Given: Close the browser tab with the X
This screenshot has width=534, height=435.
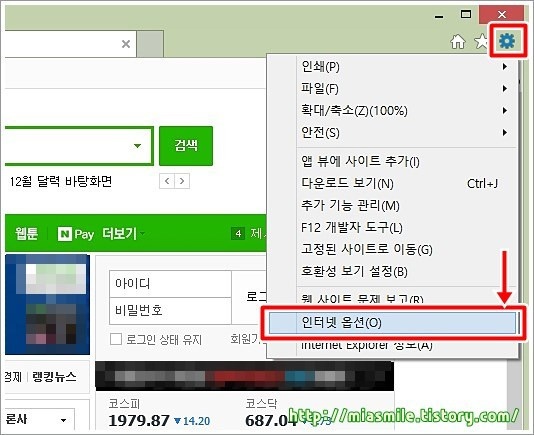Looking at the screenshot, I should 126,44.
